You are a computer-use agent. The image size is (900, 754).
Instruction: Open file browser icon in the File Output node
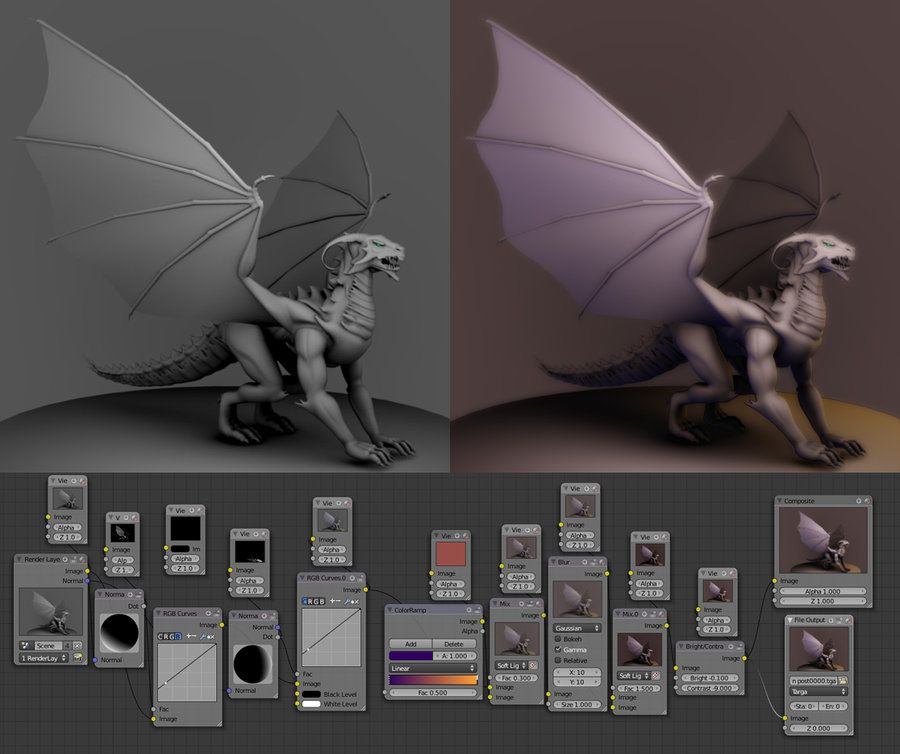tap(843, 681)
